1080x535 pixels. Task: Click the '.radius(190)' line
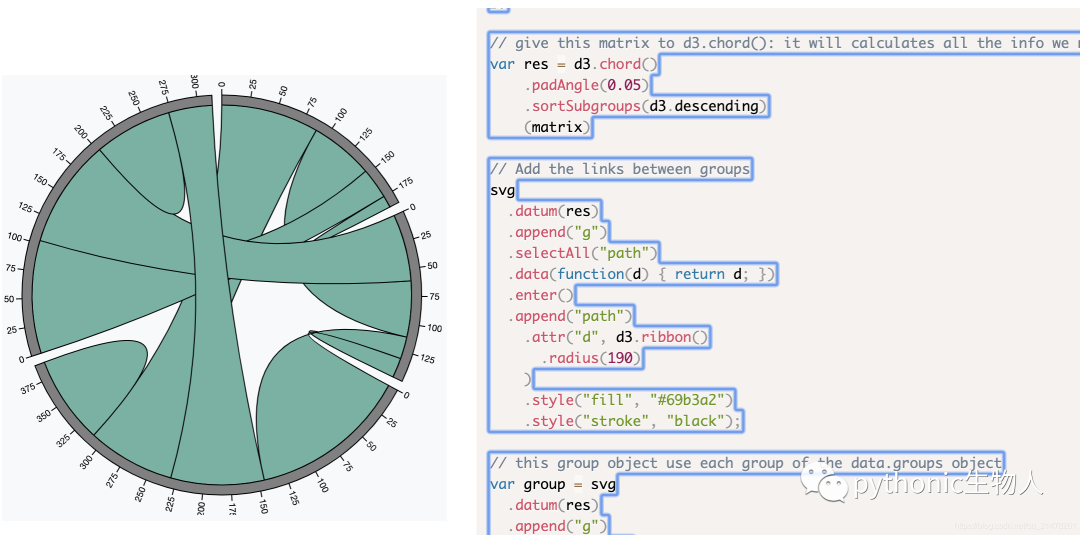click(590, 358)
